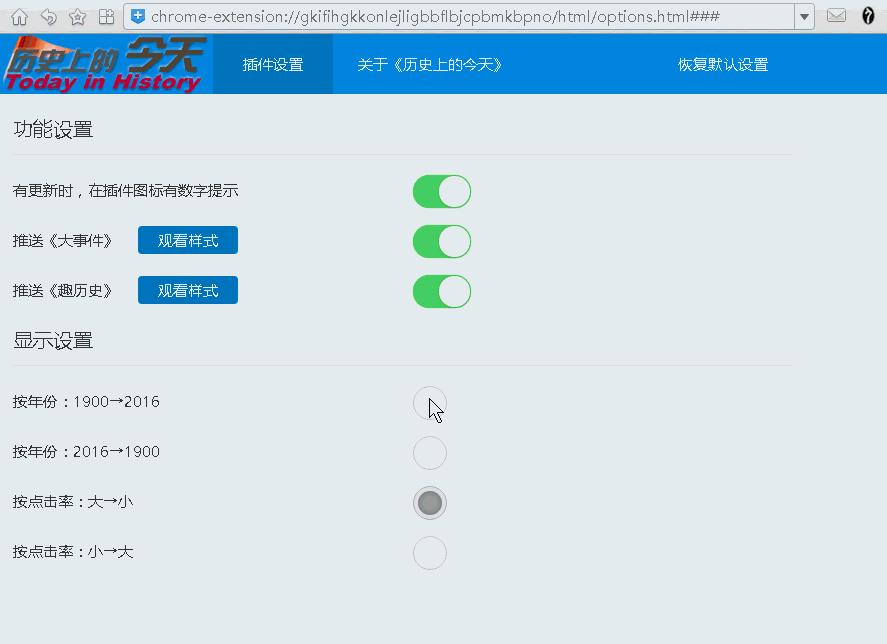Click the 推送《趣历史》 label
This screenshot has width=887, height=644.
pyautogui.click(x=63, y=290)
